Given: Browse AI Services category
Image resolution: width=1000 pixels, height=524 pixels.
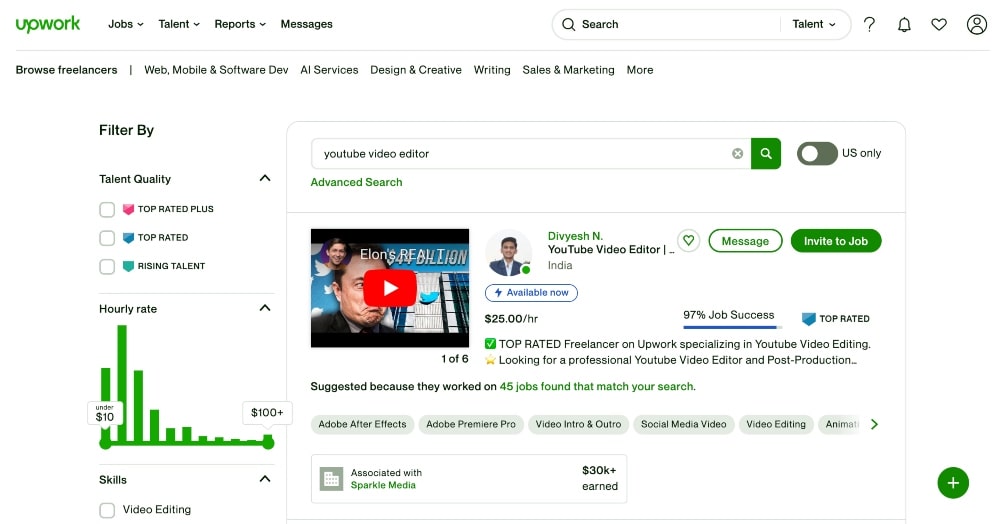Looking at the screenshot, I should (329, 70).
